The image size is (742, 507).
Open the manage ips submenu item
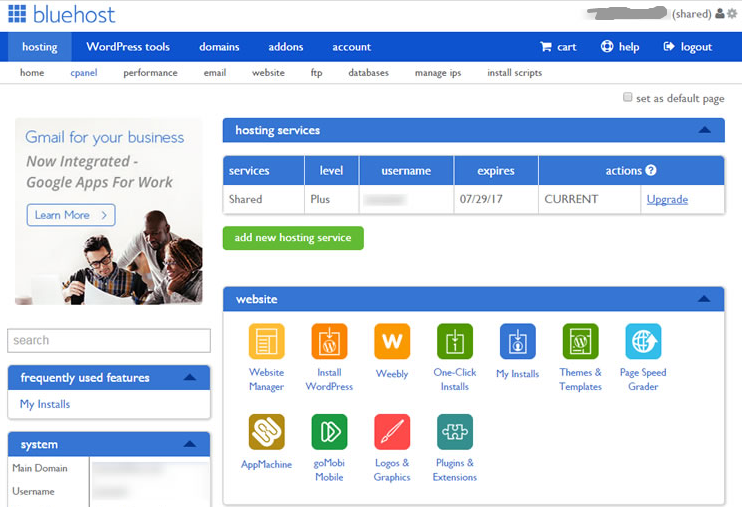coord(438,73)
